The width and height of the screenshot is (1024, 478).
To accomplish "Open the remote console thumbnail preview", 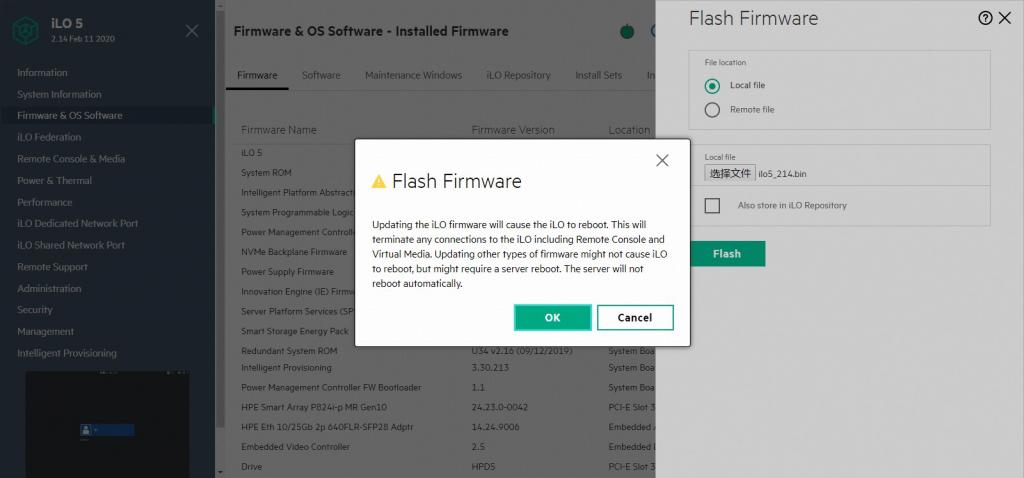I will [x=107, y=424].
